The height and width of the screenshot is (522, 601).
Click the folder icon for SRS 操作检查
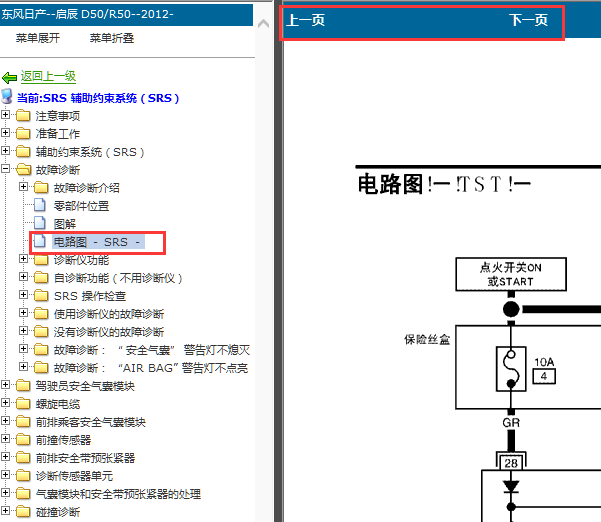(x=41, y=295)
